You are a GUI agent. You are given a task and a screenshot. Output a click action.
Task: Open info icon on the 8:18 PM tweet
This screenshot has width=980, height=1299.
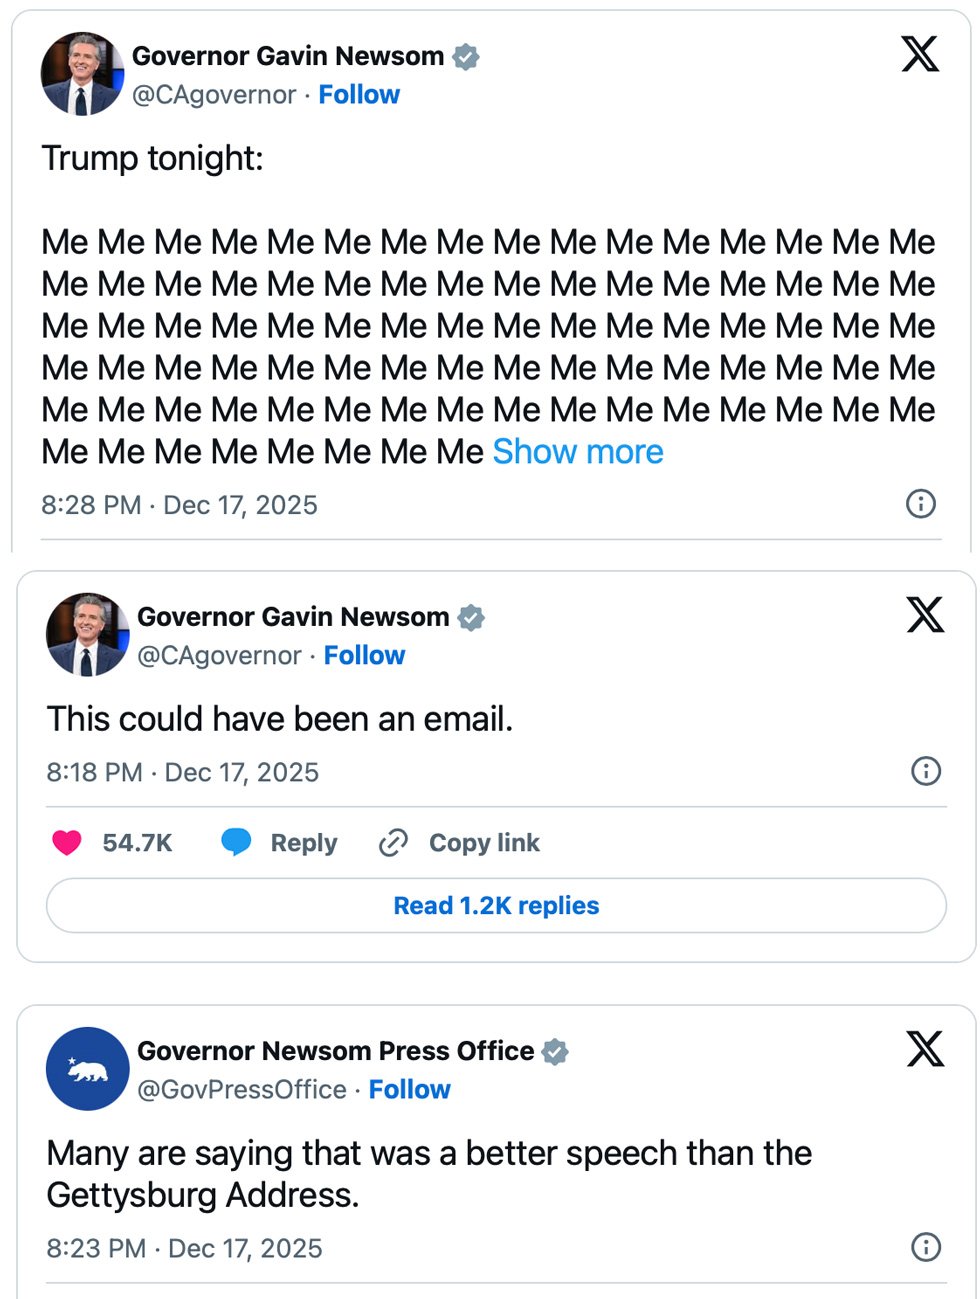(x=926, y=770)
